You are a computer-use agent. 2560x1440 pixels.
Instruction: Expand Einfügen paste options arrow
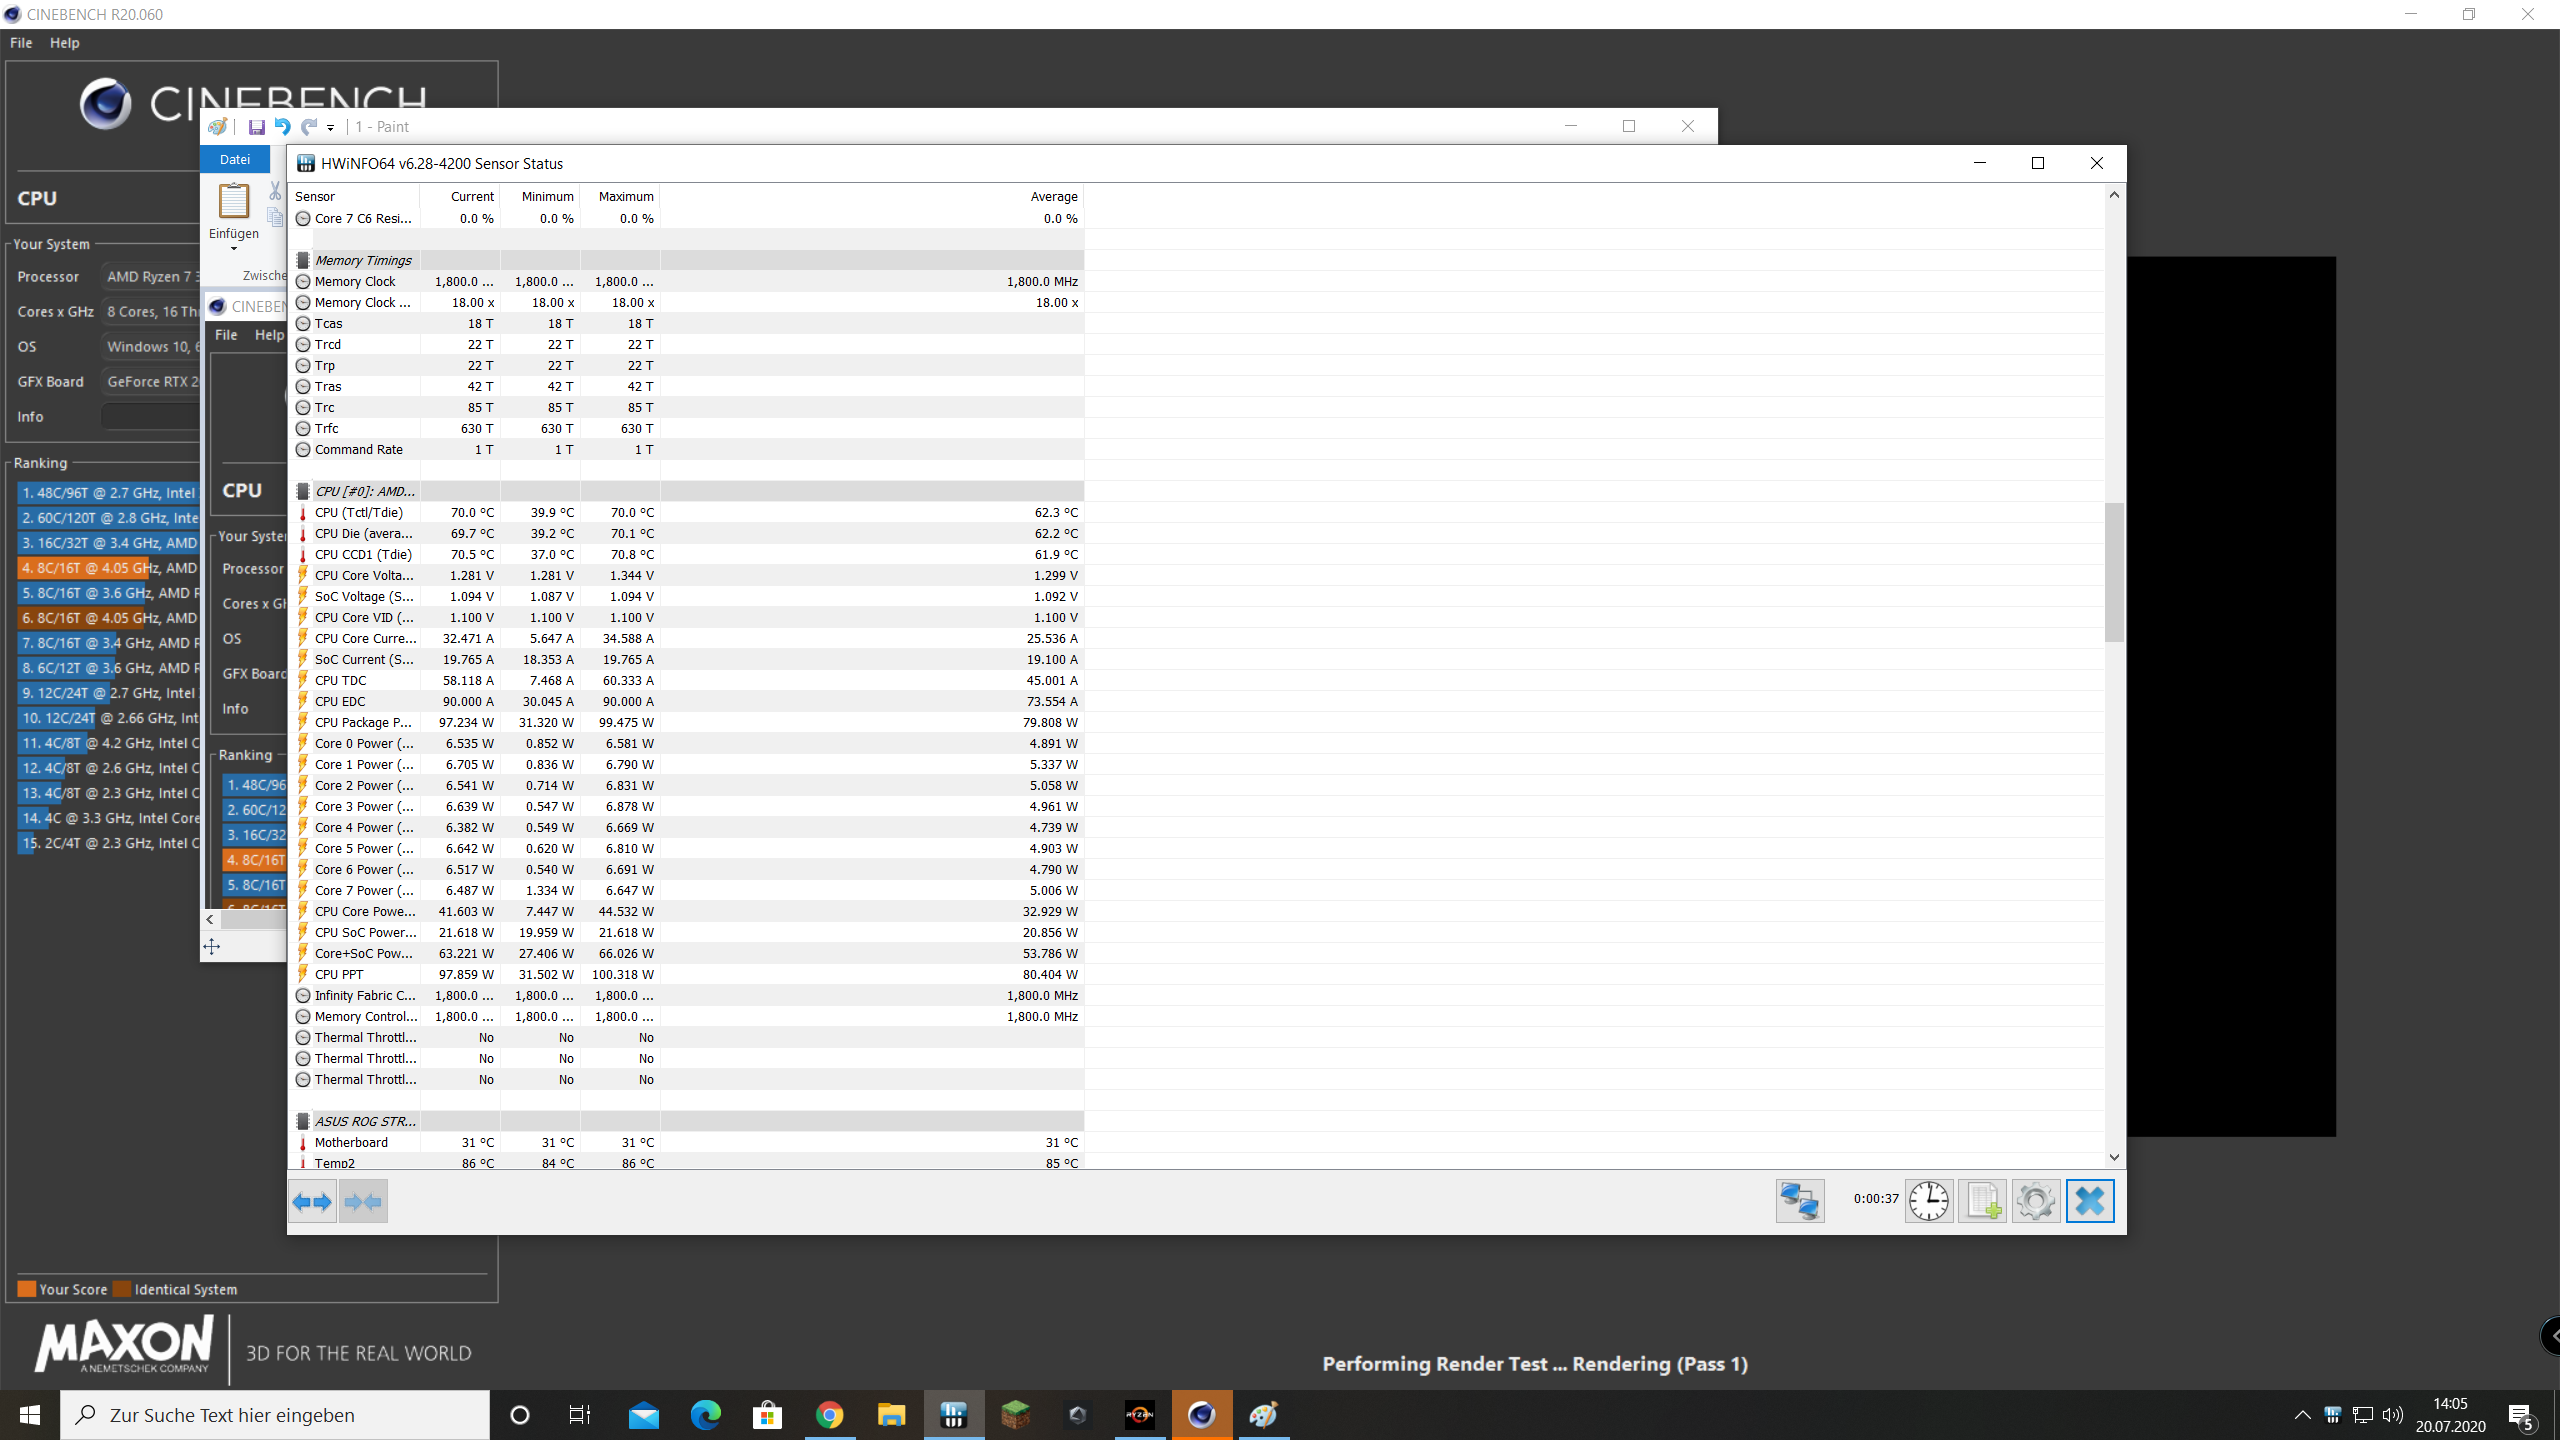233,249
